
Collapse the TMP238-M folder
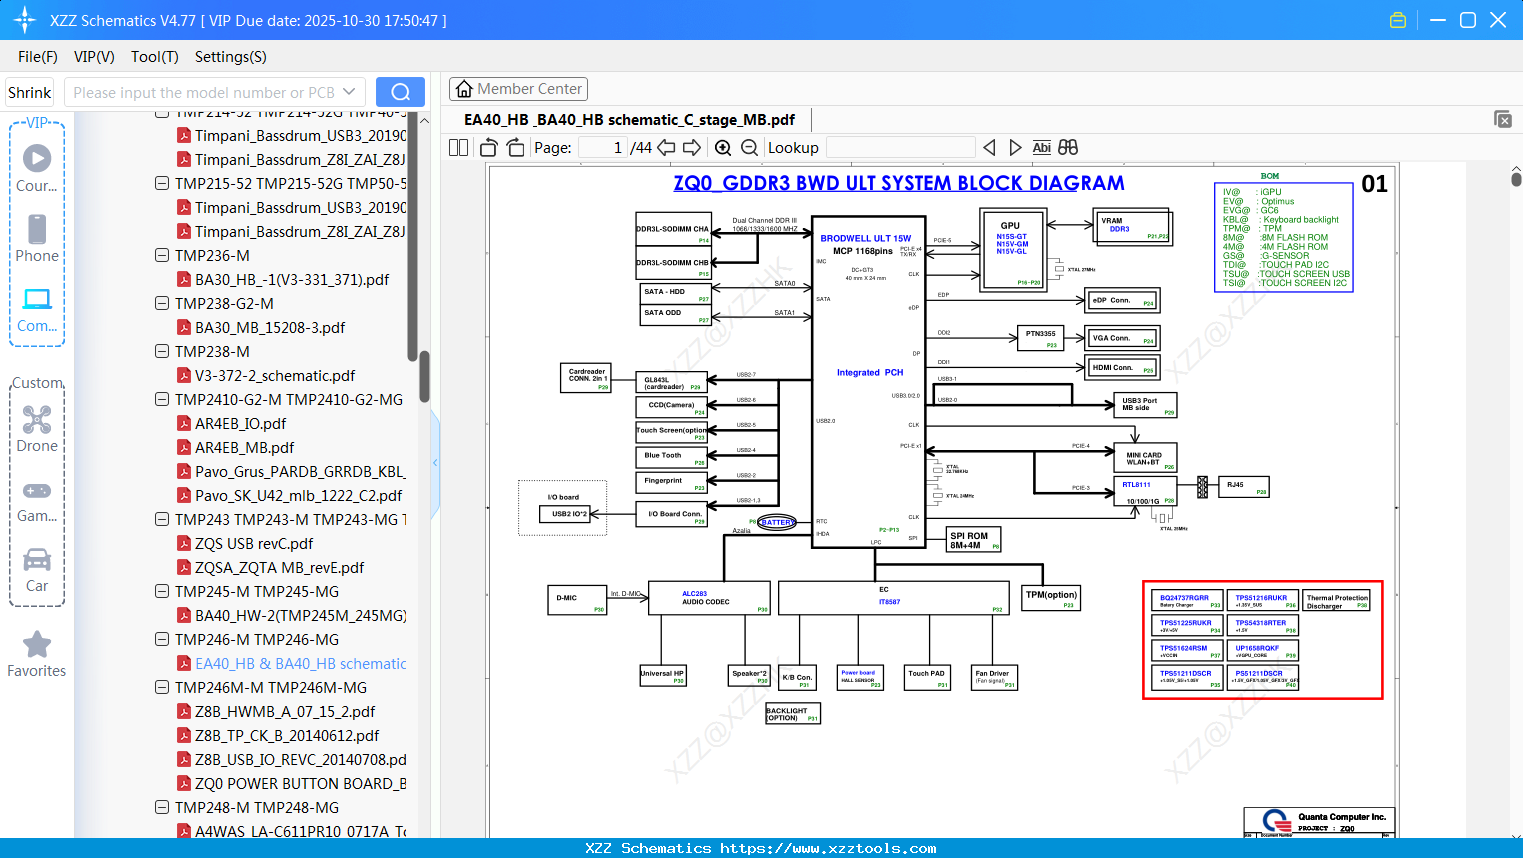point(162,352)
